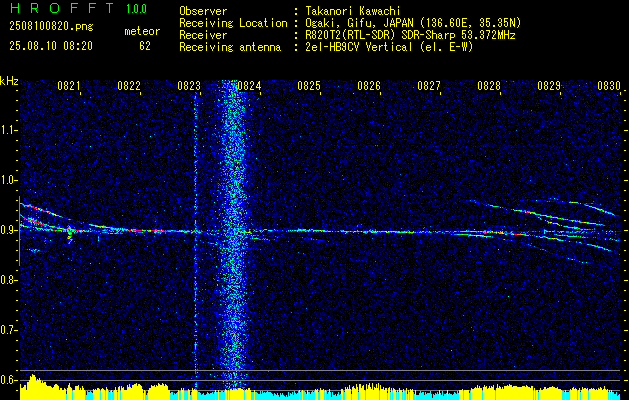Click the 0825 time marker
This screenshot has width=629, height=400.
(309, 86)
